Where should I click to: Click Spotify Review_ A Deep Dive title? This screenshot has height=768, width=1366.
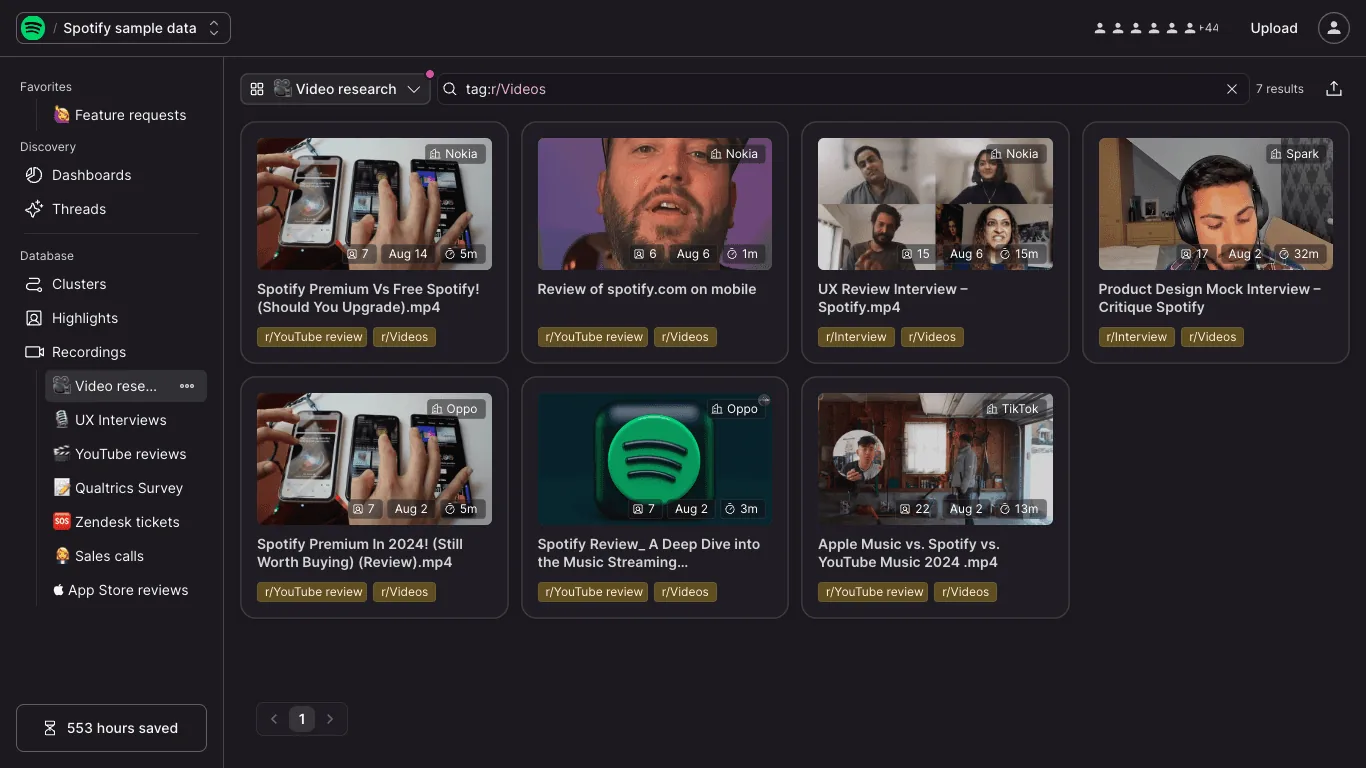[x=649, y=553]
